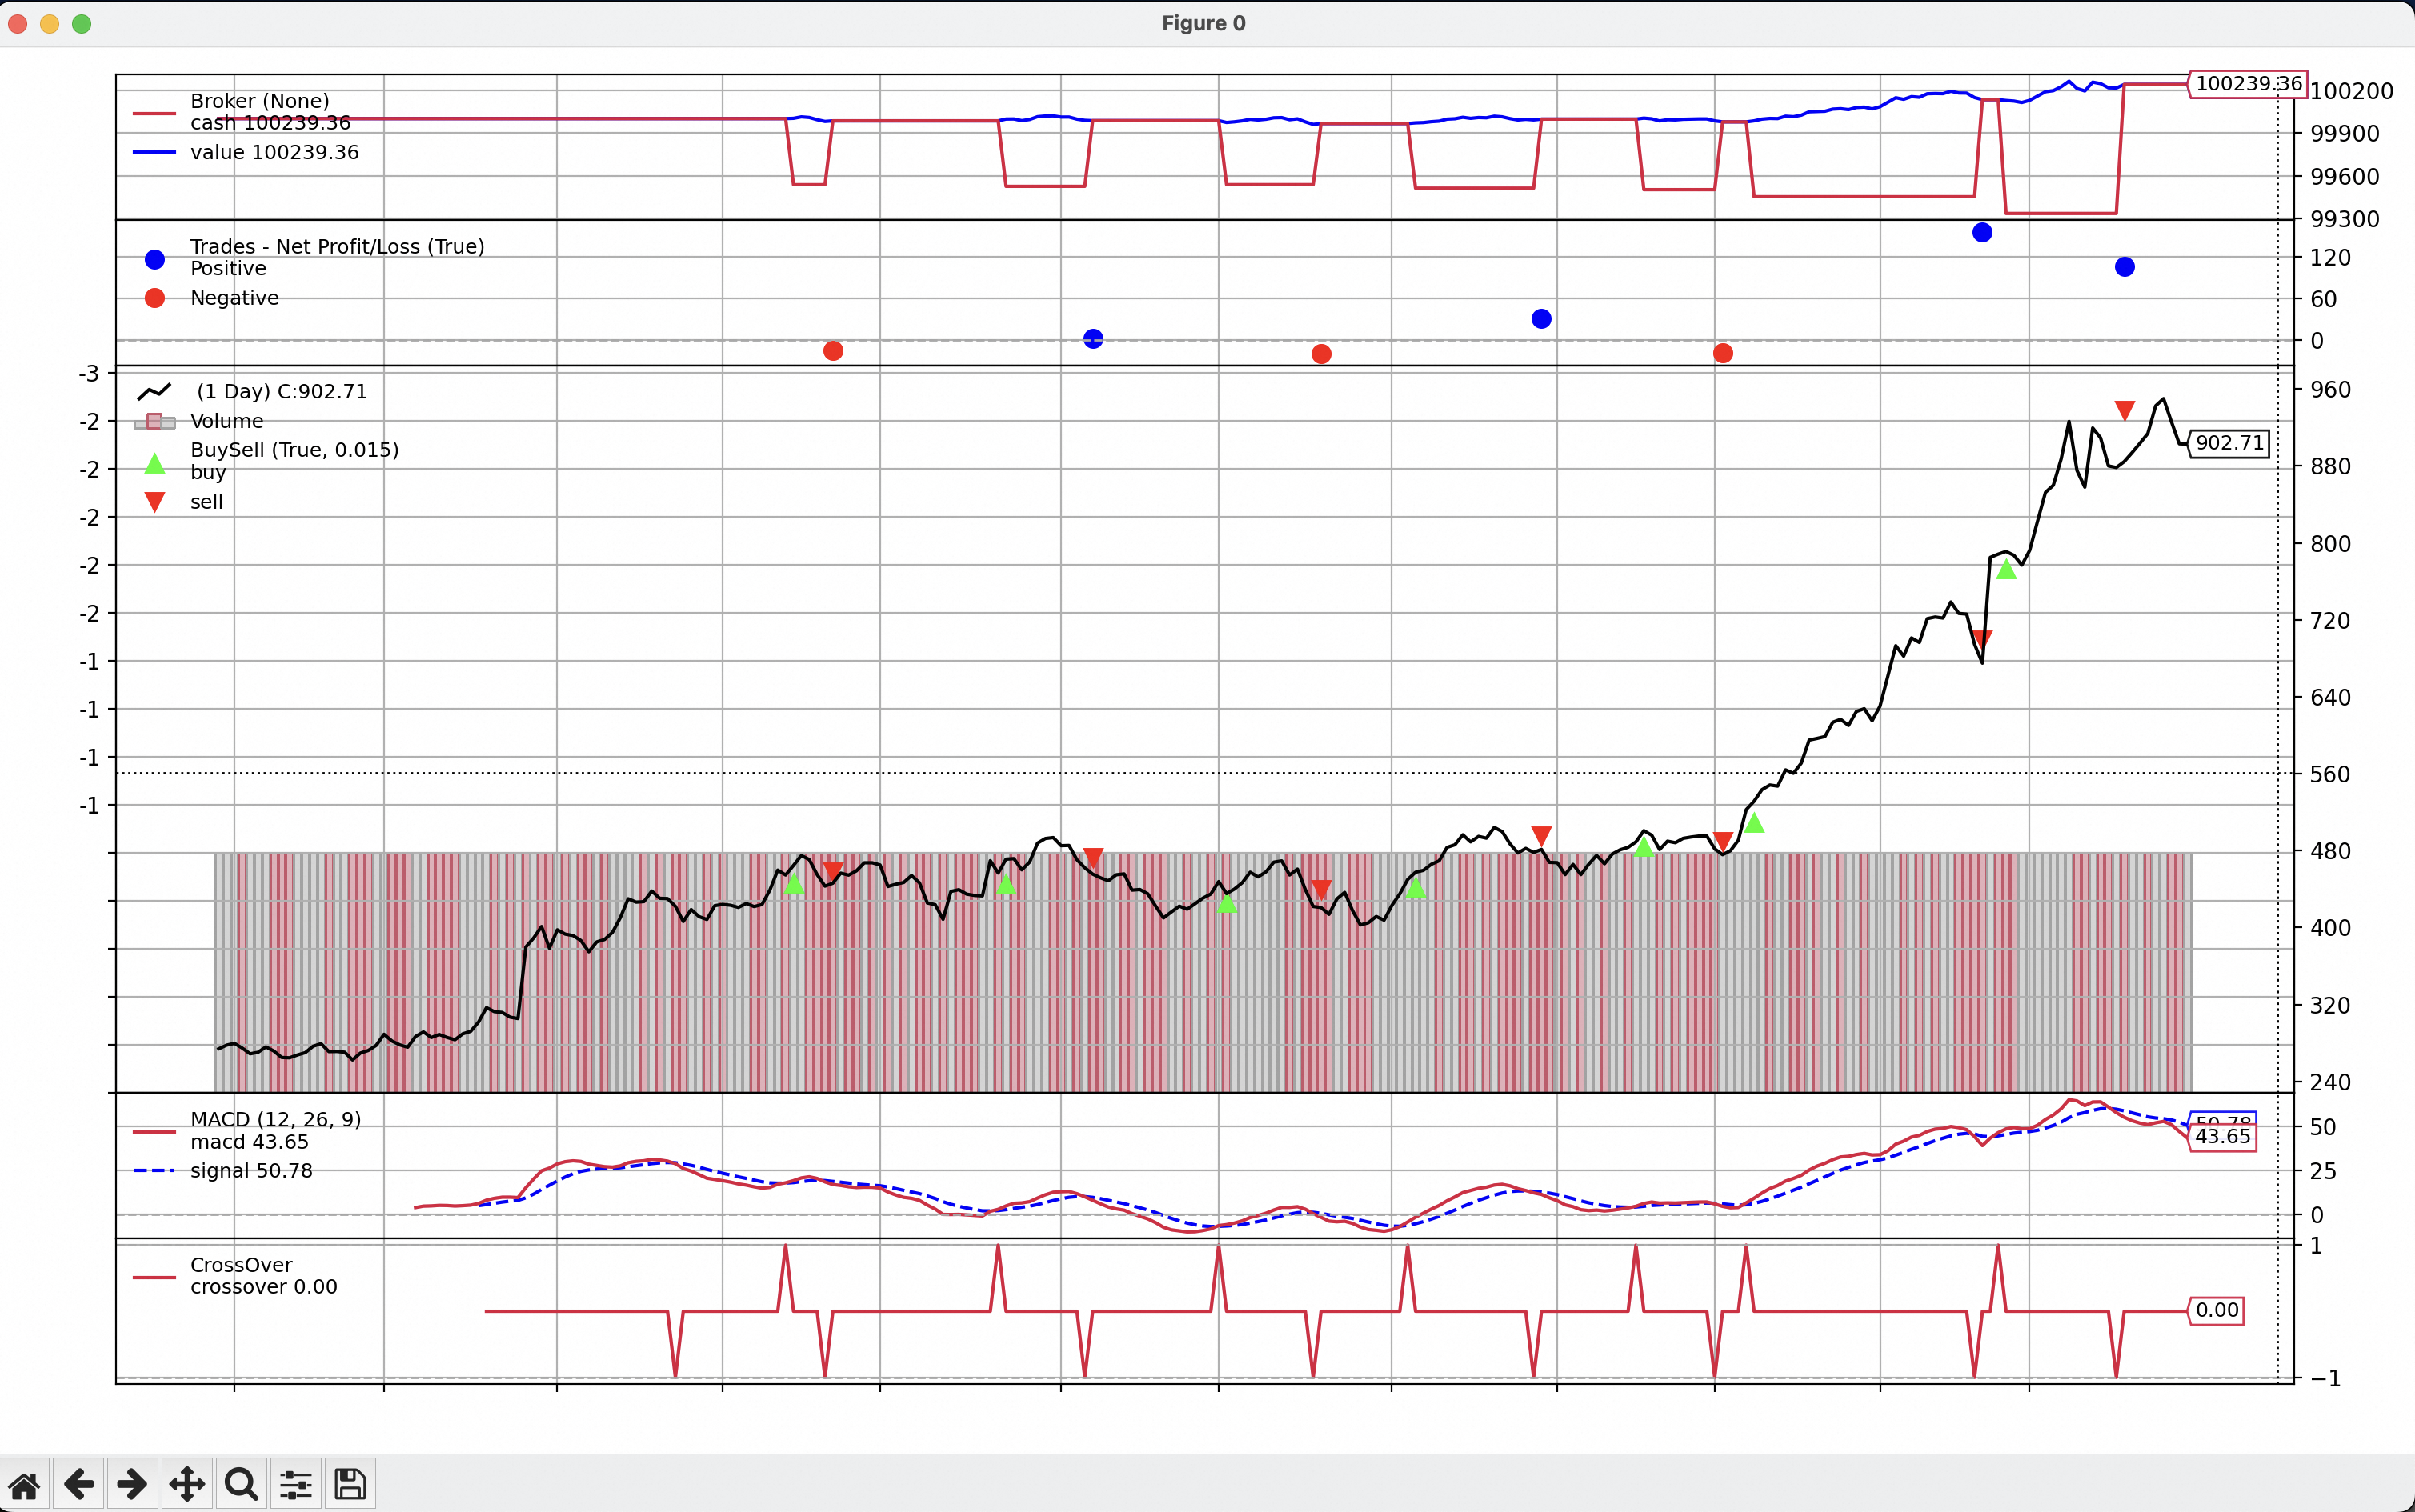2415x1512 pixels.
Task: Click the highest blue positive trade dot
Action: click(x=1982, y=233)
